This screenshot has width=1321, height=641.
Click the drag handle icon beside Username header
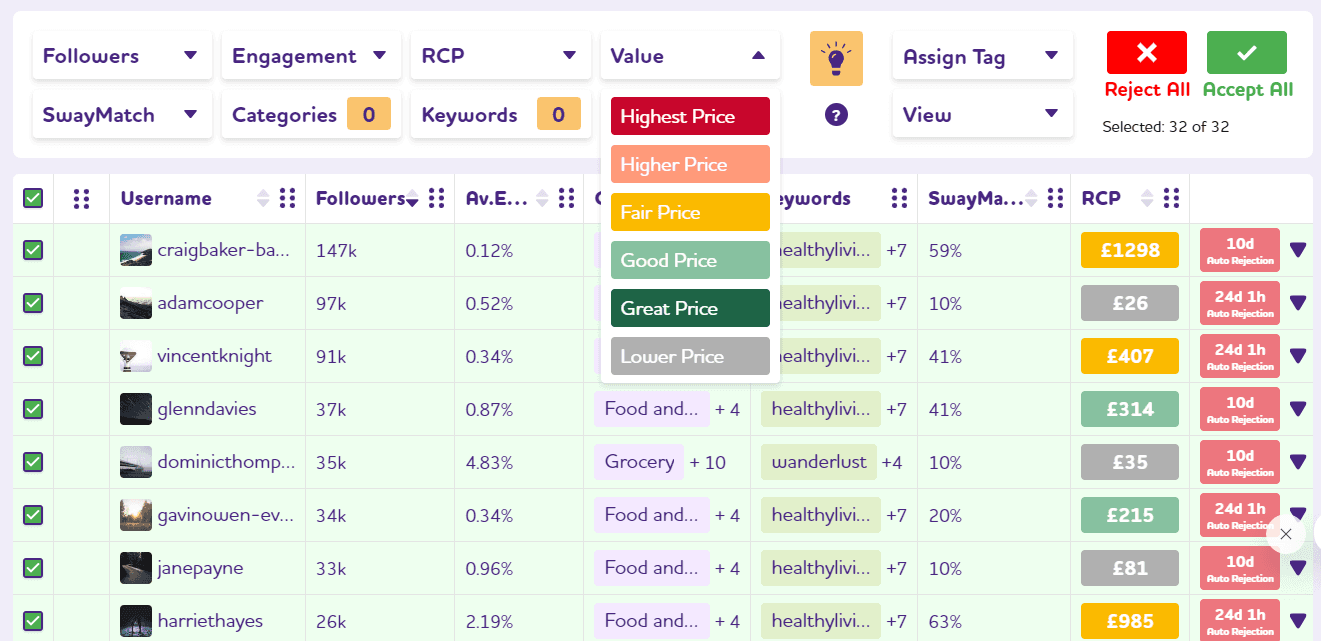pos(288,198)
